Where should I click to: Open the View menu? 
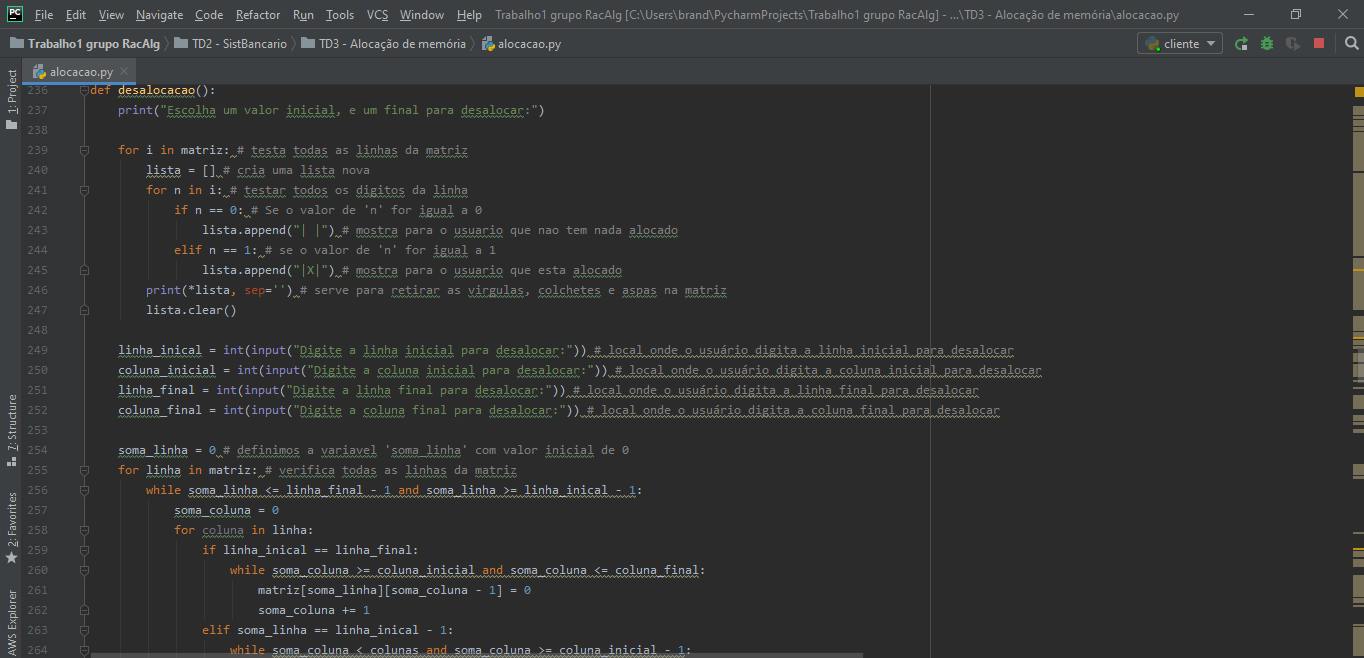point(111,15)
